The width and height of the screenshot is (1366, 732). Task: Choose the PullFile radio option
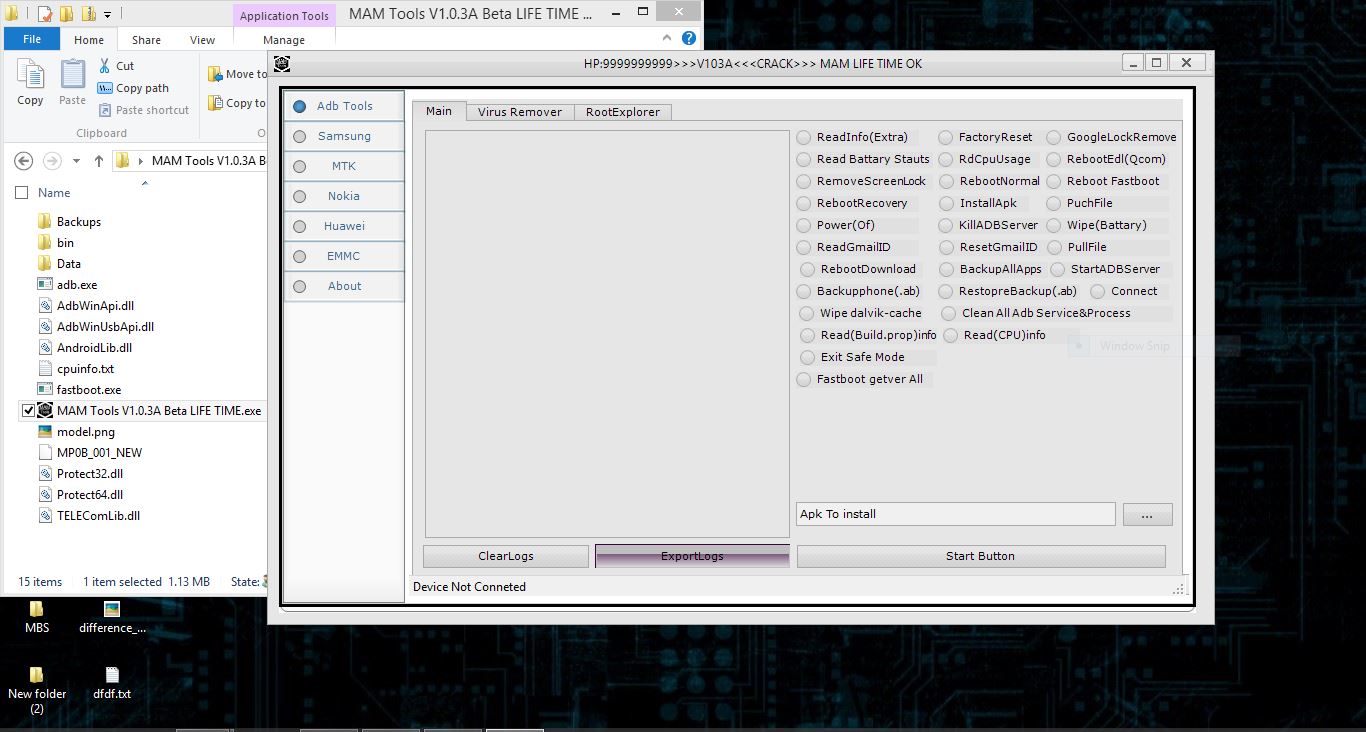coord(1055,247)
